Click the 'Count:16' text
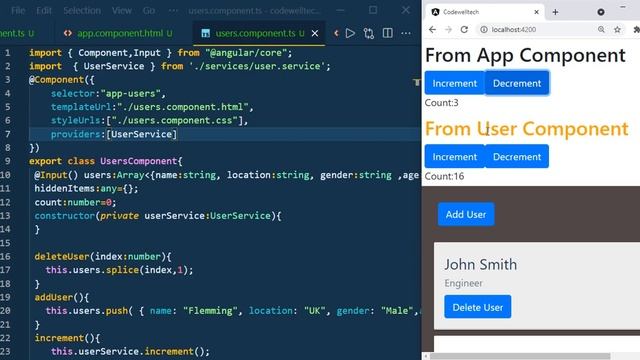This screenshot has width=640, height=360. pos(444,176)
